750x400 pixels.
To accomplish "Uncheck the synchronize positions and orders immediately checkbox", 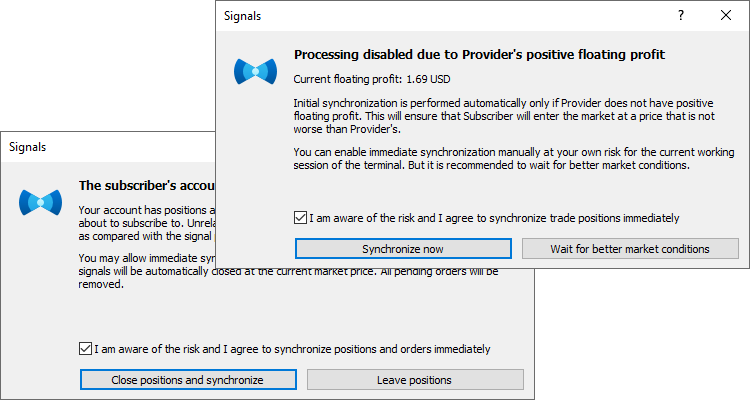I will tap(85, 348).
